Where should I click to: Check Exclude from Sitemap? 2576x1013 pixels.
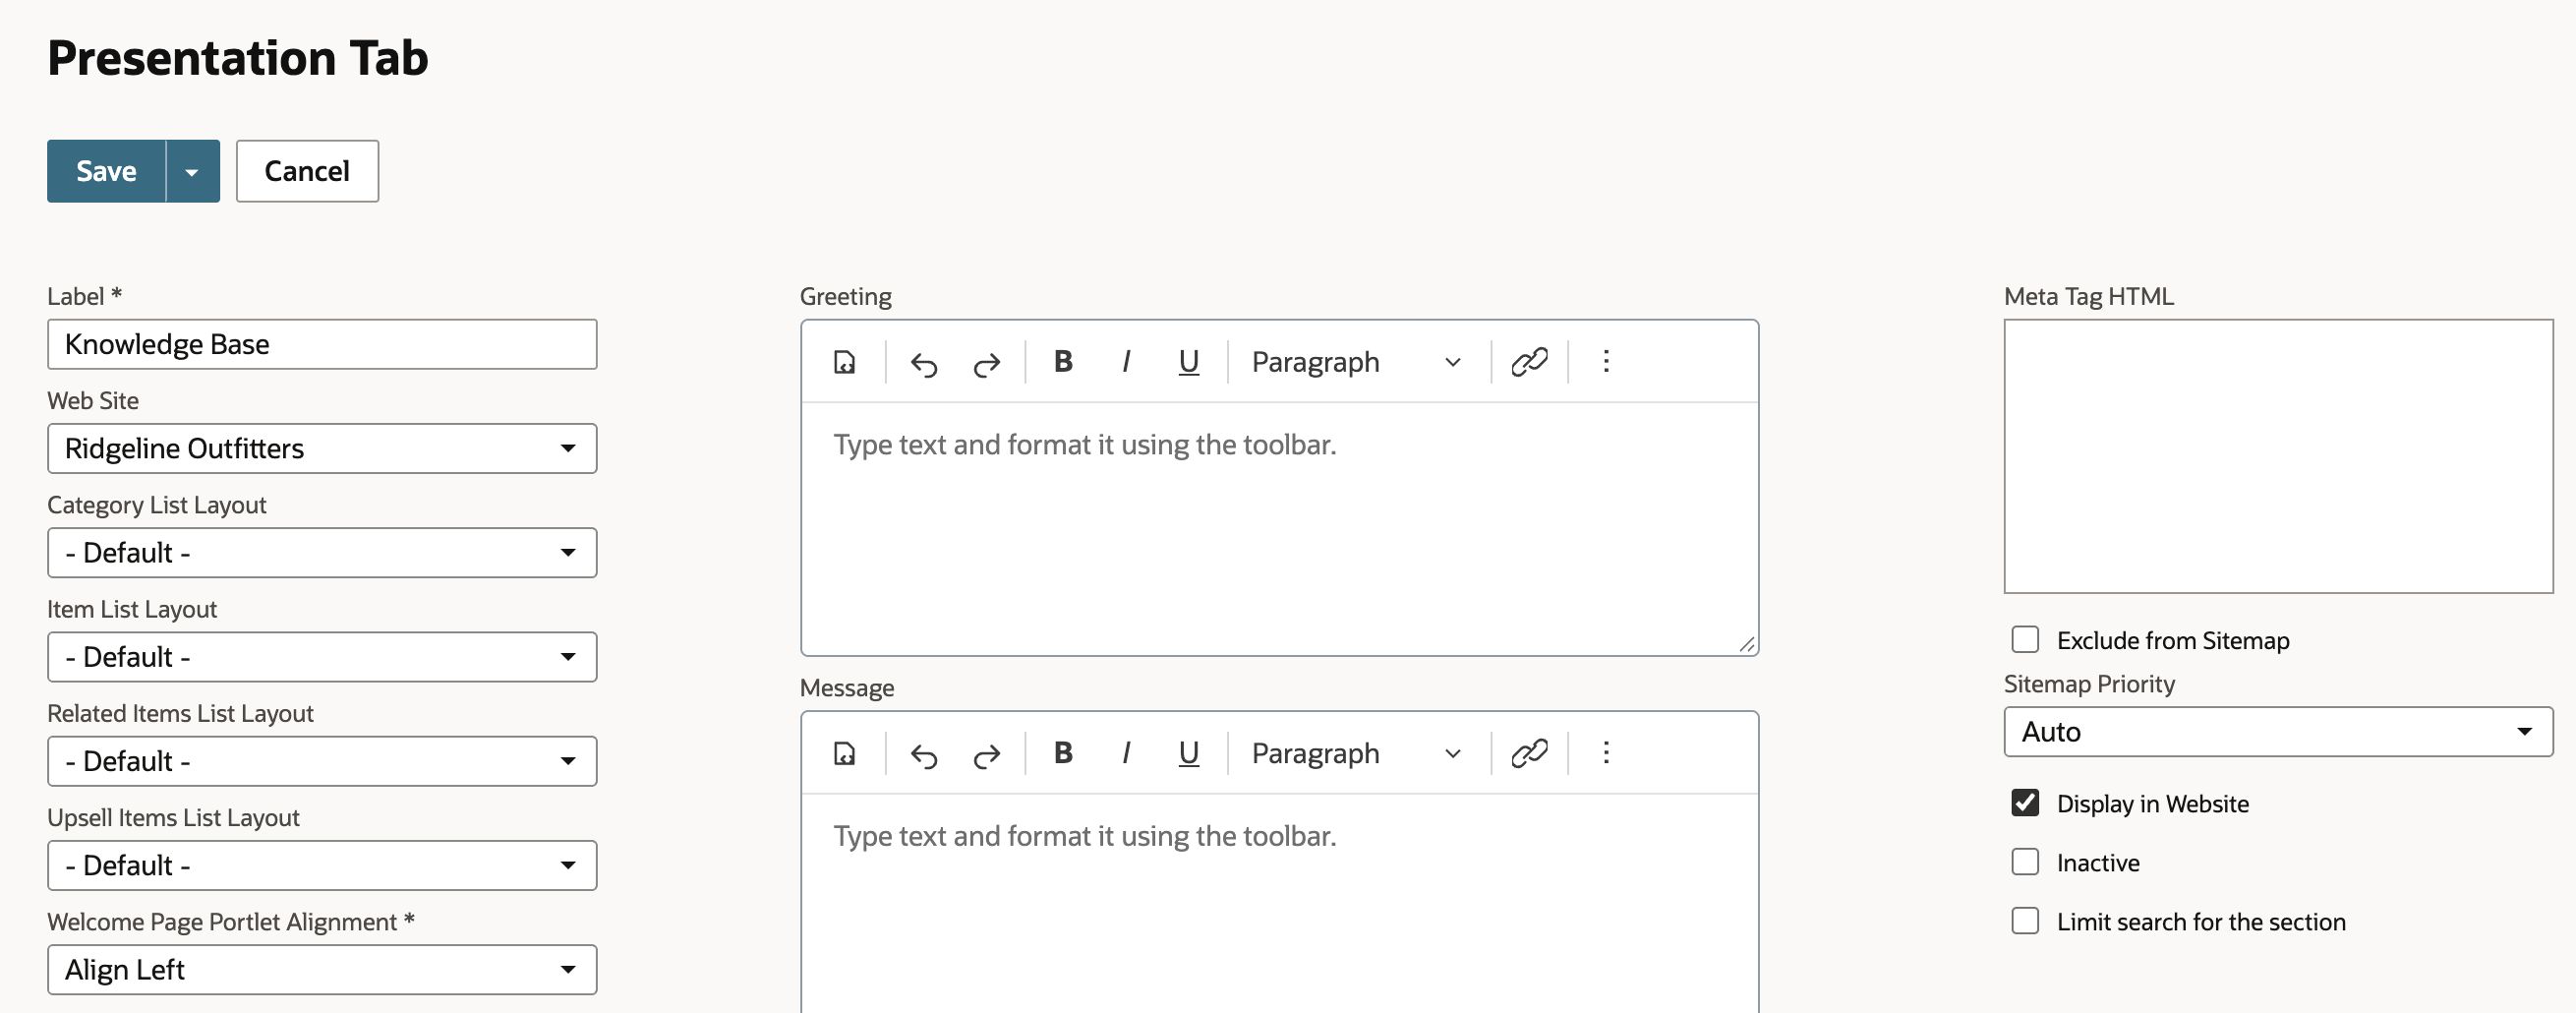(2025, 640)
